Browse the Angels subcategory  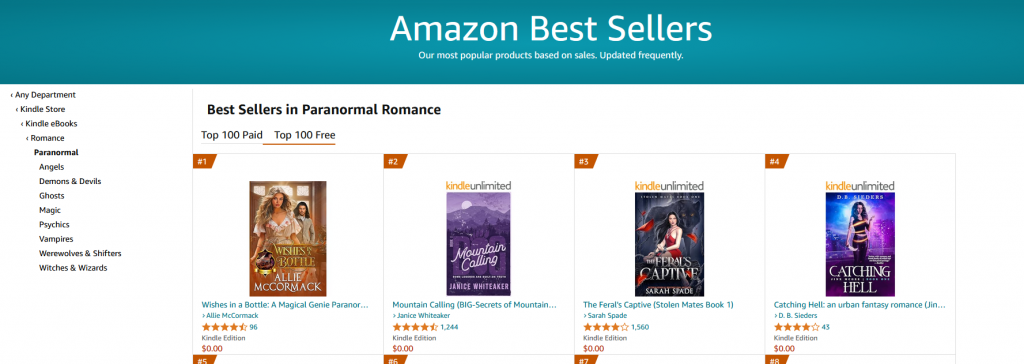coord(52,167)
